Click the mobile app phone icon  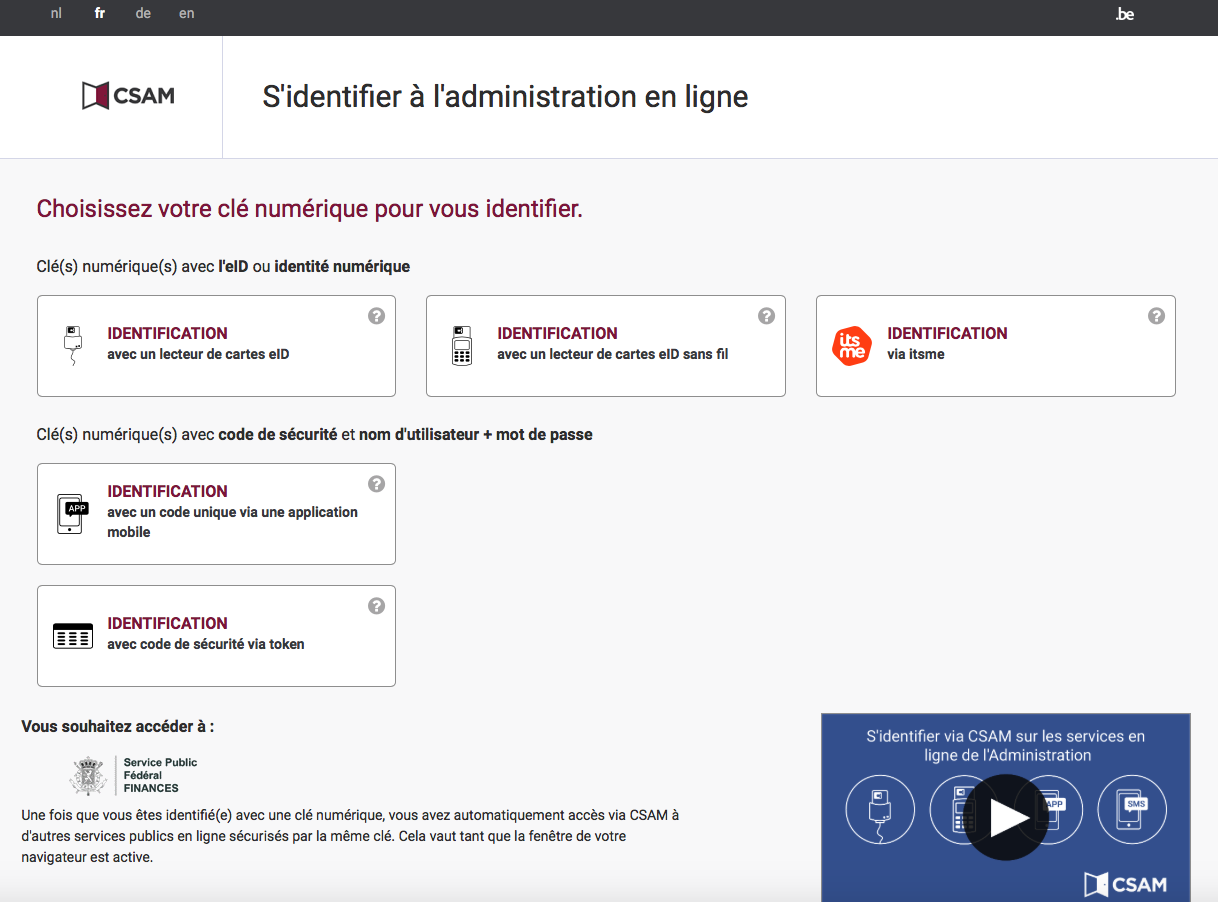click(70, 513)
